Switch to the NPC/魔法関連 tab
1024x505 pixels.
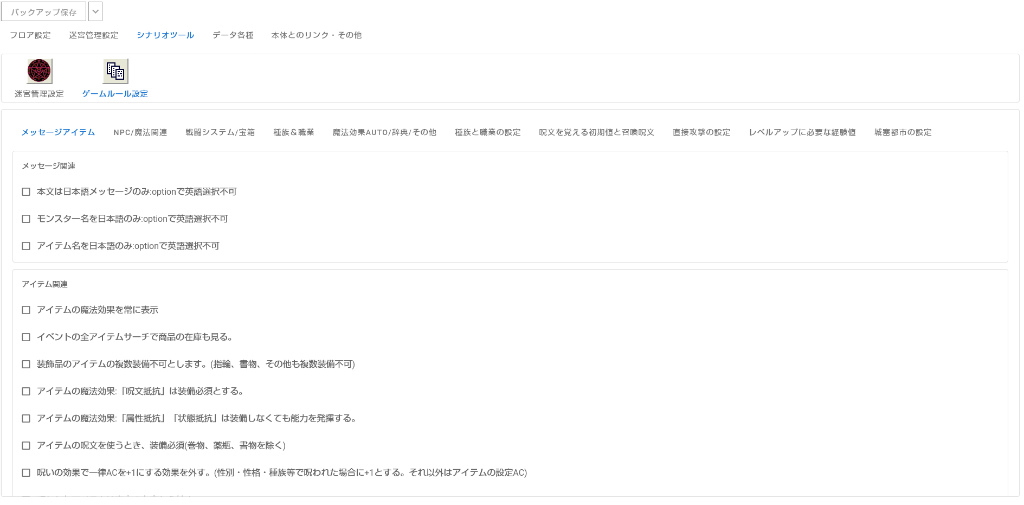click(x=140, y=132)
